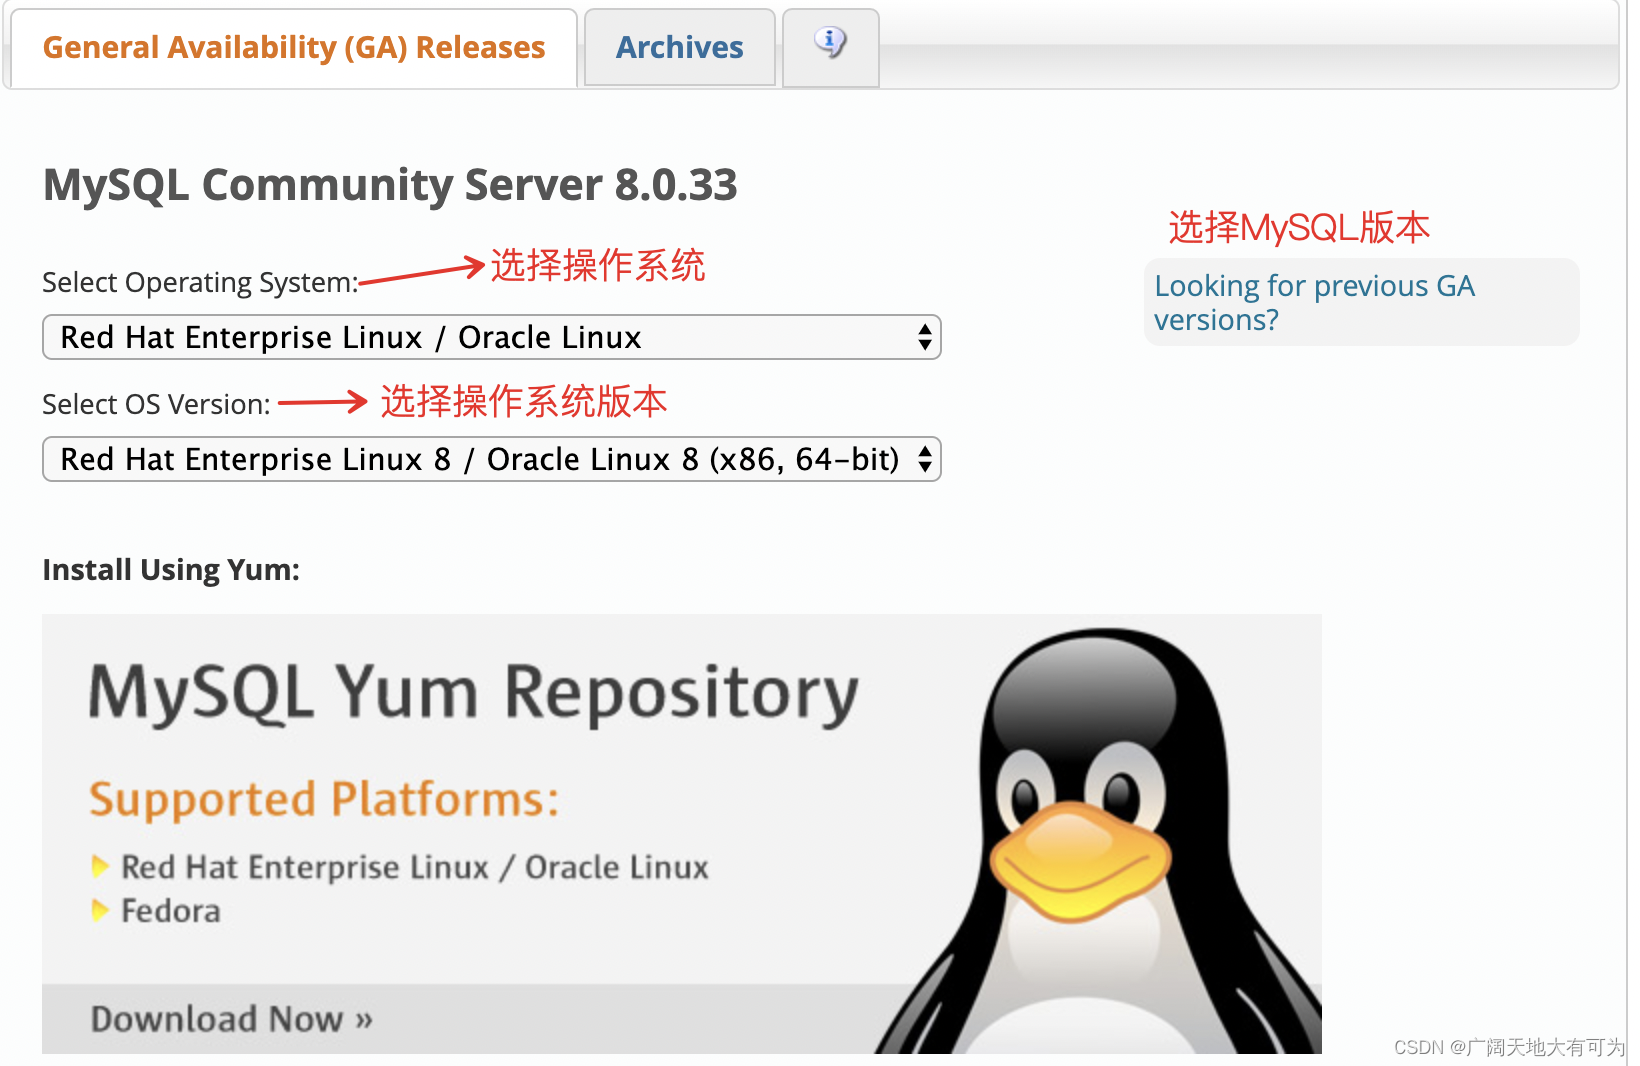
Task: Click the Install Using Yum: label
Action: pos(171,570)
